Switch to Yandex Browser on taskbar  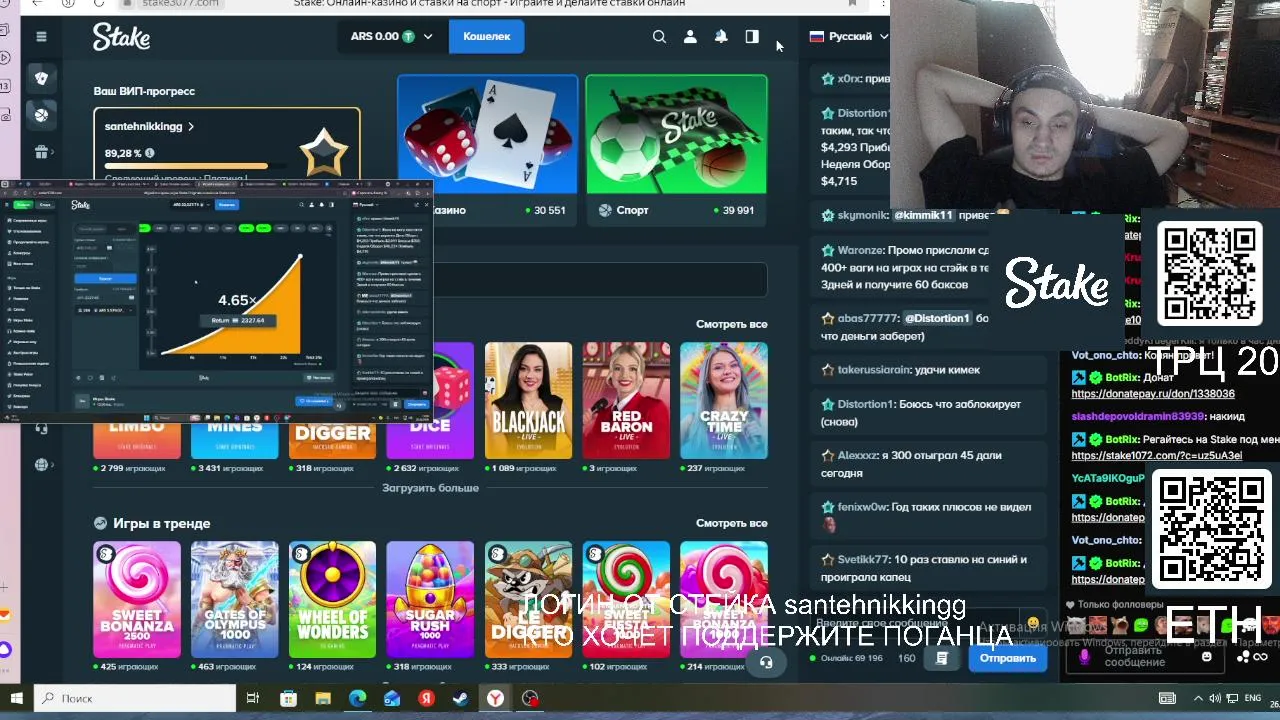pyautogui.click(x=496, y=698)
